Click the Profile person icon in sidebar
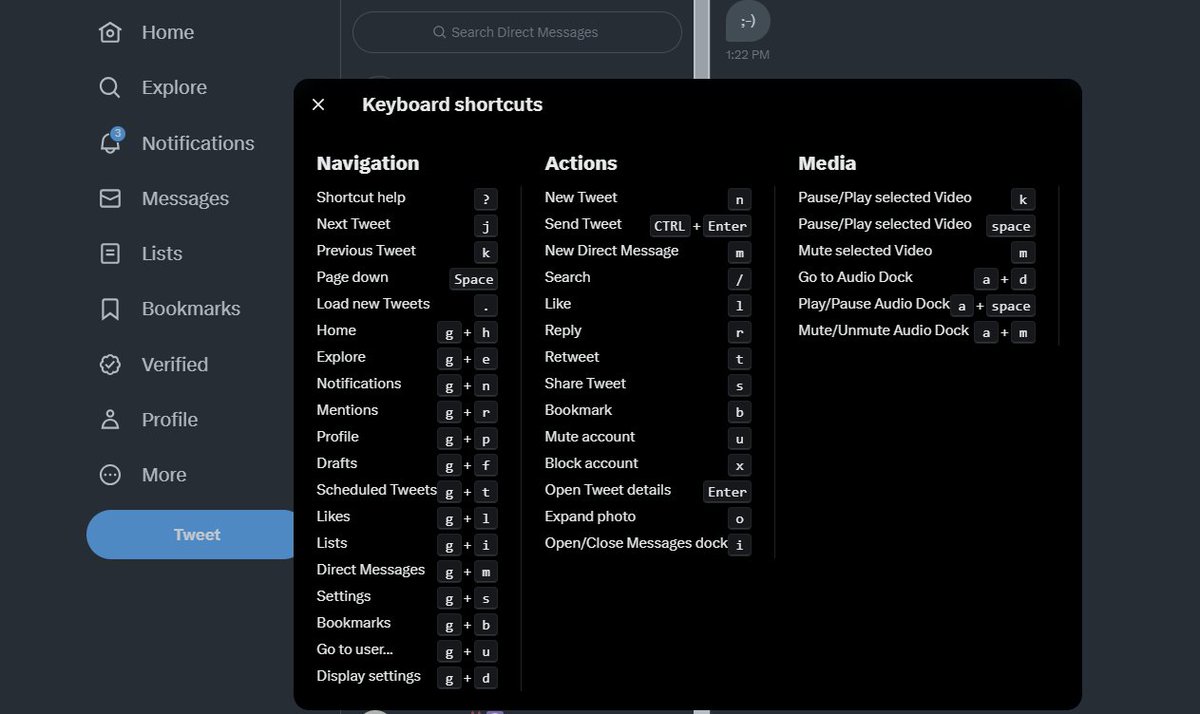The width and height of the screenshot is (1200, 714). (110, 419)
